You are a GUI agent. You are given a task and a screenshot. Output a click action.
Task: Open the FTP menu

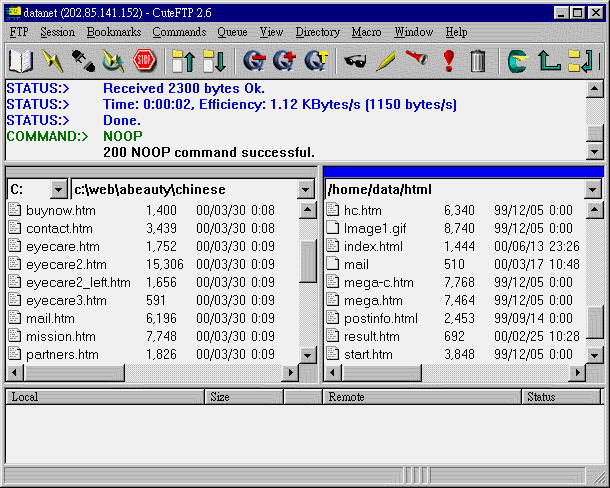tap(19, 32)
